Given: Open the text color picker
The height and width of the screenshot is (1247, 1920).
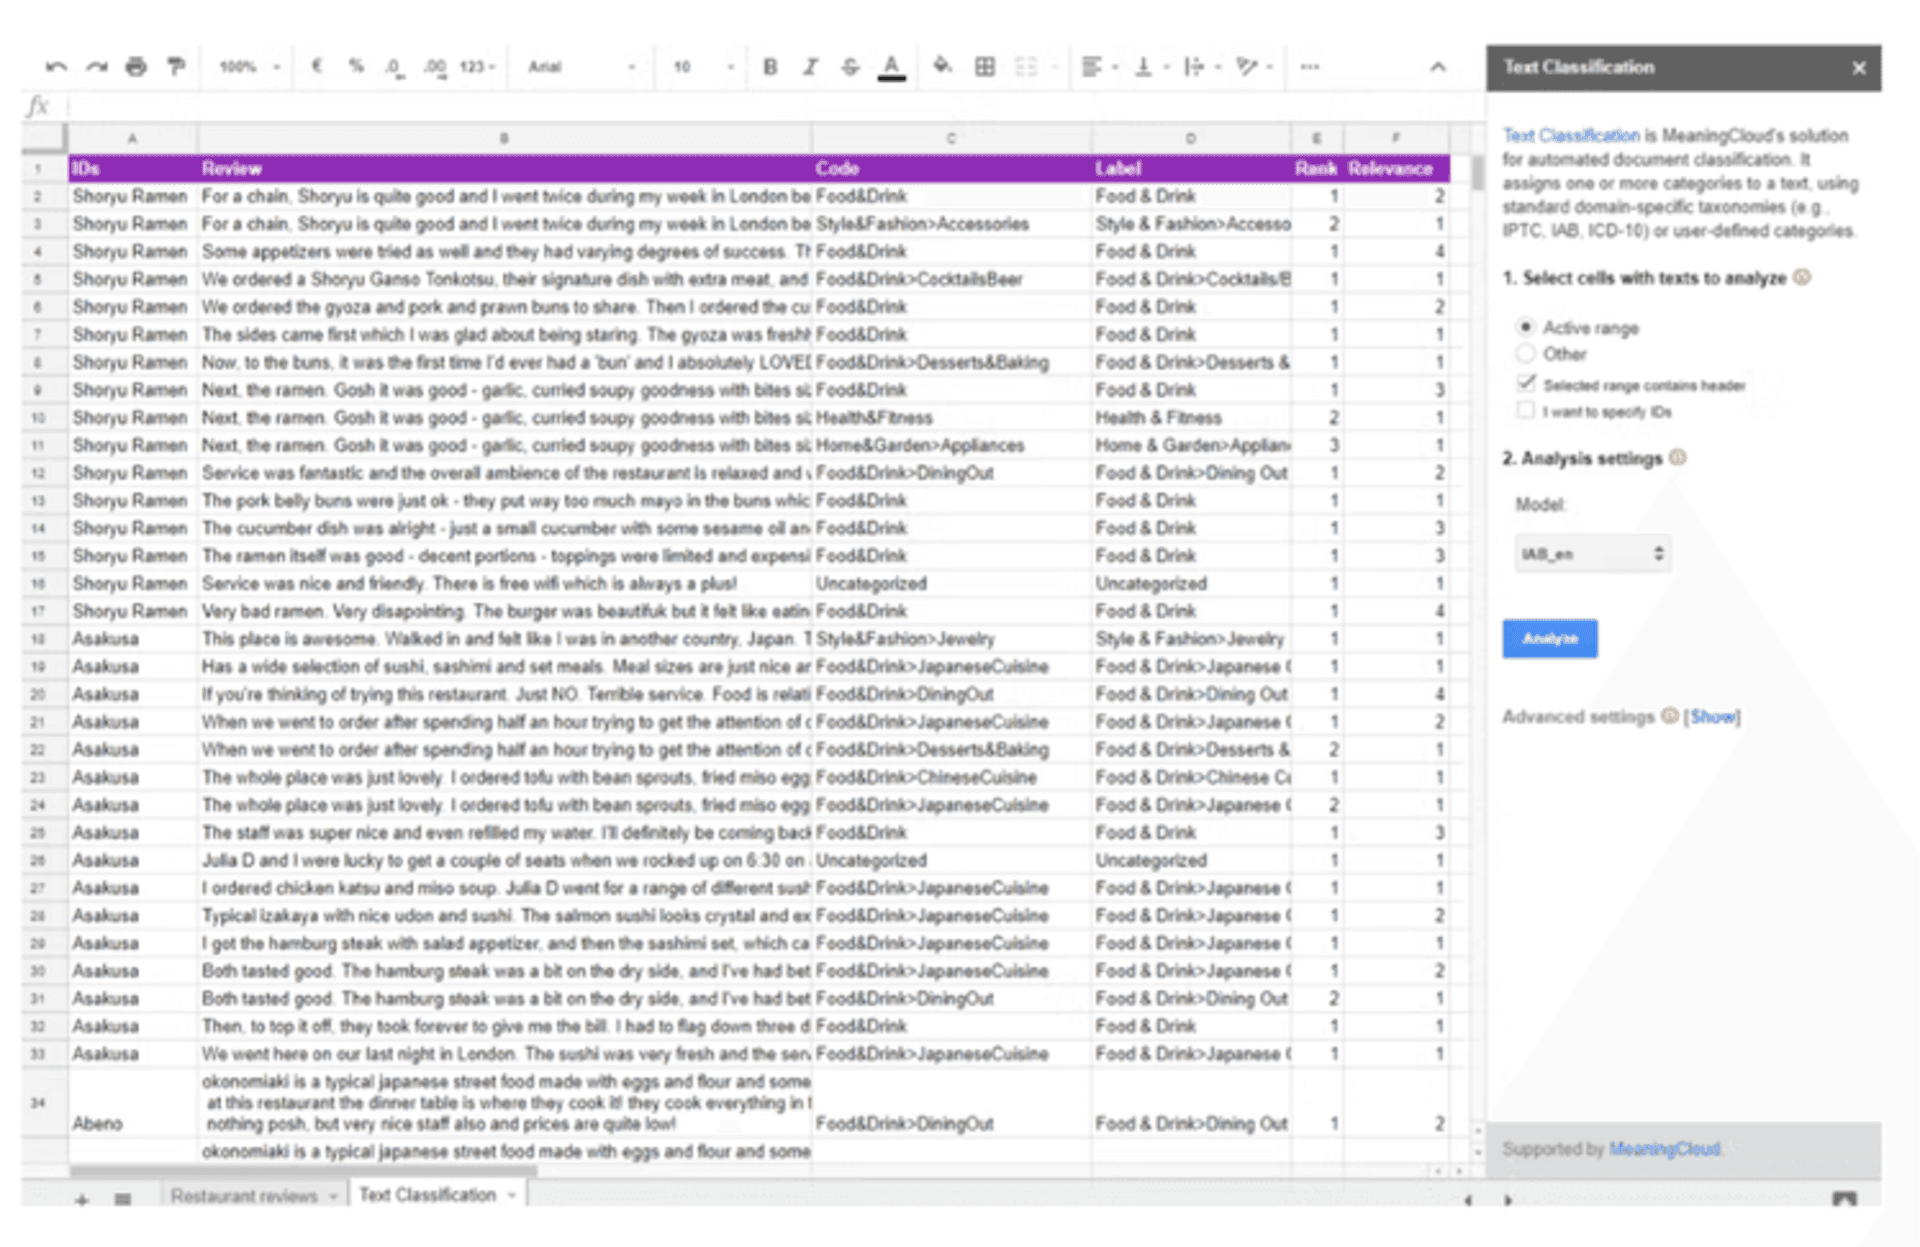Looking at the screenshot, I should [891, 66].
